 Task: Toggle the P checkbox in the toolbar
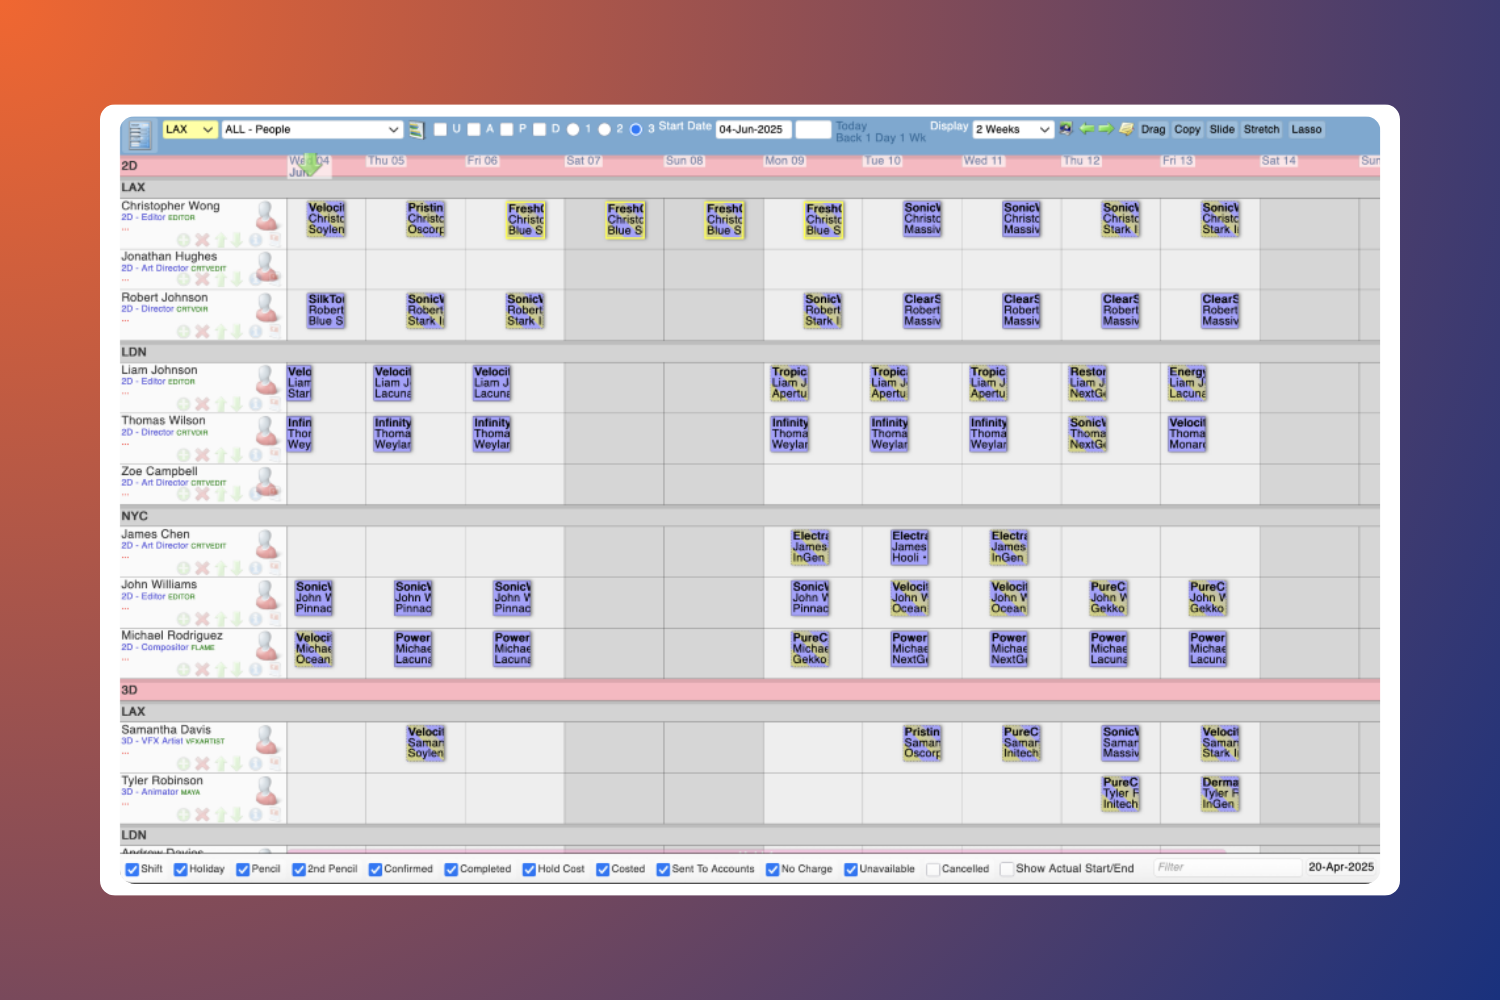(x=507, y=129)
